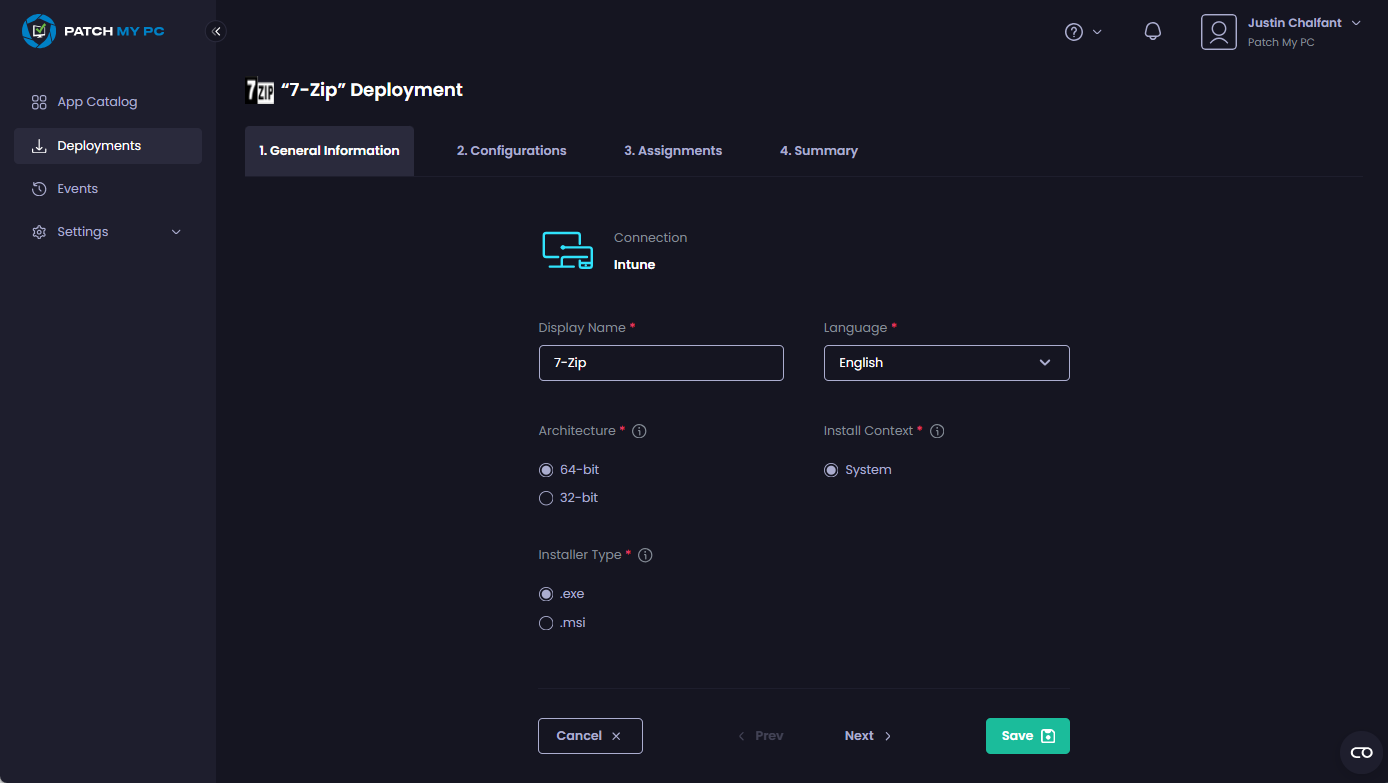
Task: Click the user profile avatar icon
Action: (1218, 32)
